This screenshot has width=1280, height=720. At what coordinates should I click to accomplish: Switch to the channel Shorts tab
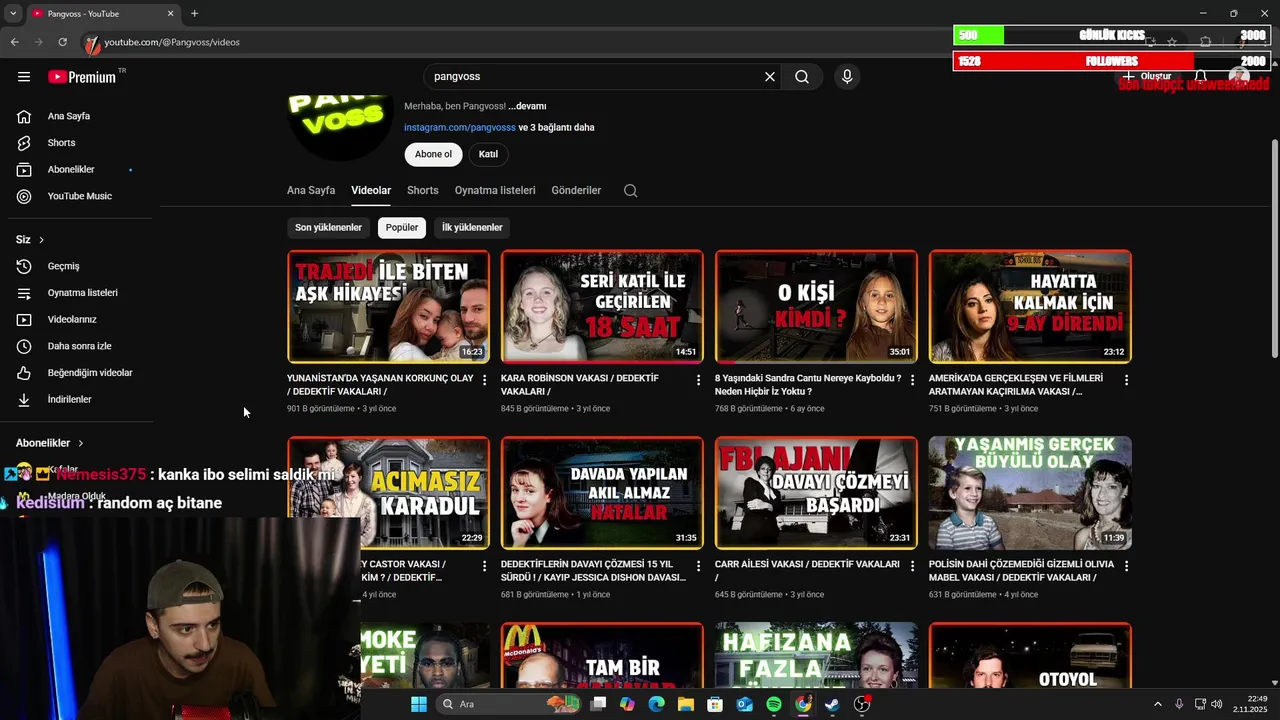click(423, 190)
